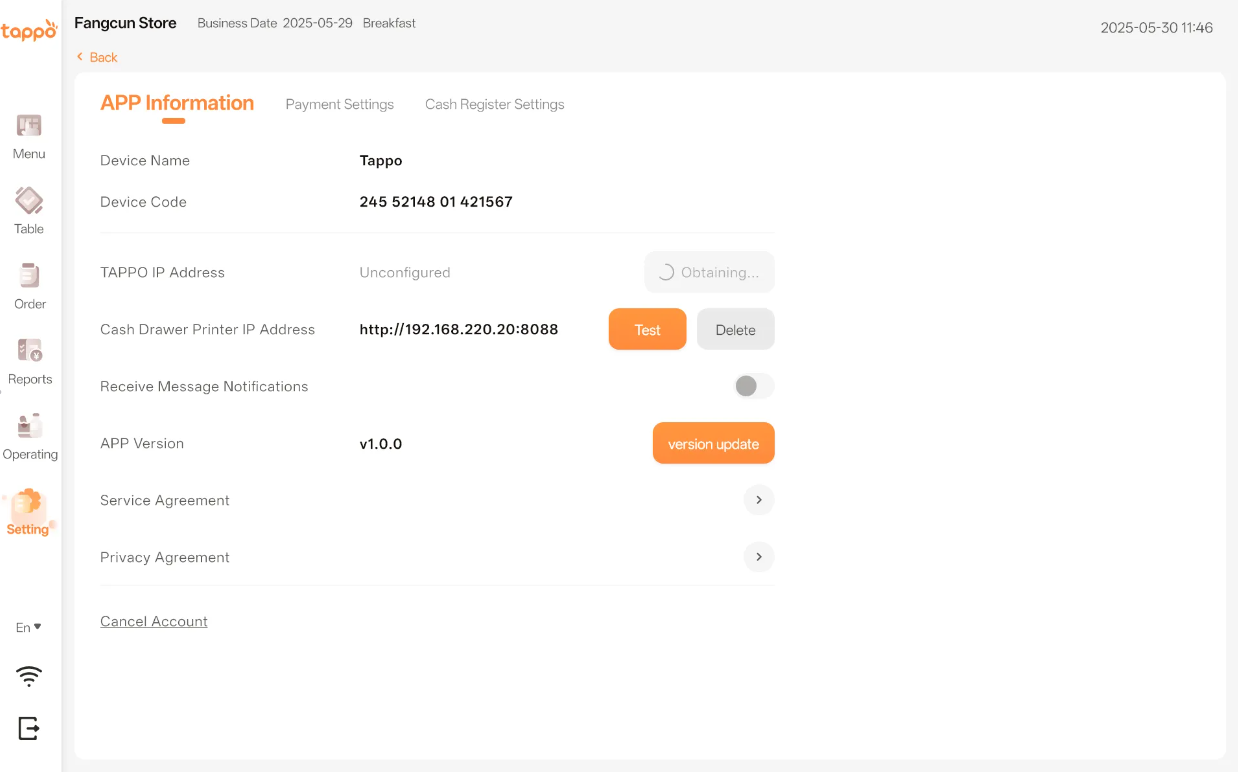Image resolution: width=1238 pixels, height=772 pixels.
Task: Go to the Table section icon
Action: click(29, 202)
